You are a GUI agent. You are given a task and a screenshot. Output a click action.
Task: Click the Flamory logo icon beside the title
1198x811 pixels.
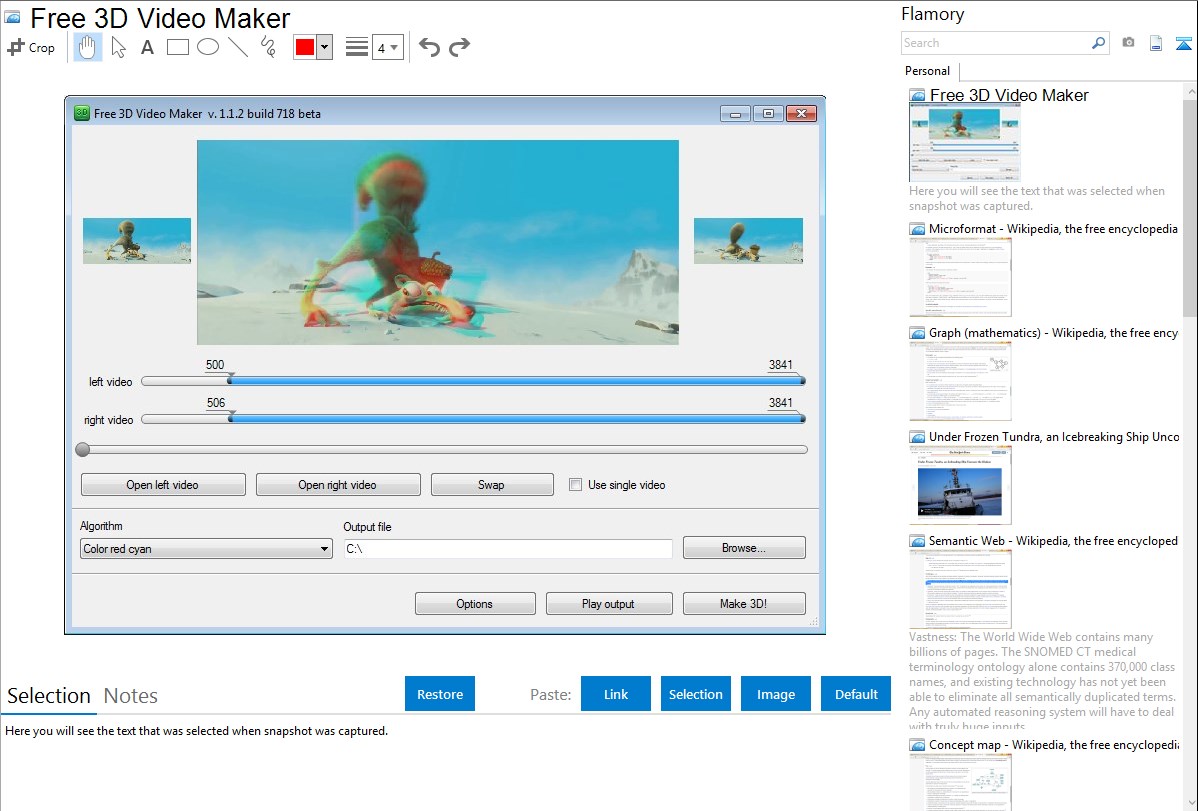click(x=12, y=17)
